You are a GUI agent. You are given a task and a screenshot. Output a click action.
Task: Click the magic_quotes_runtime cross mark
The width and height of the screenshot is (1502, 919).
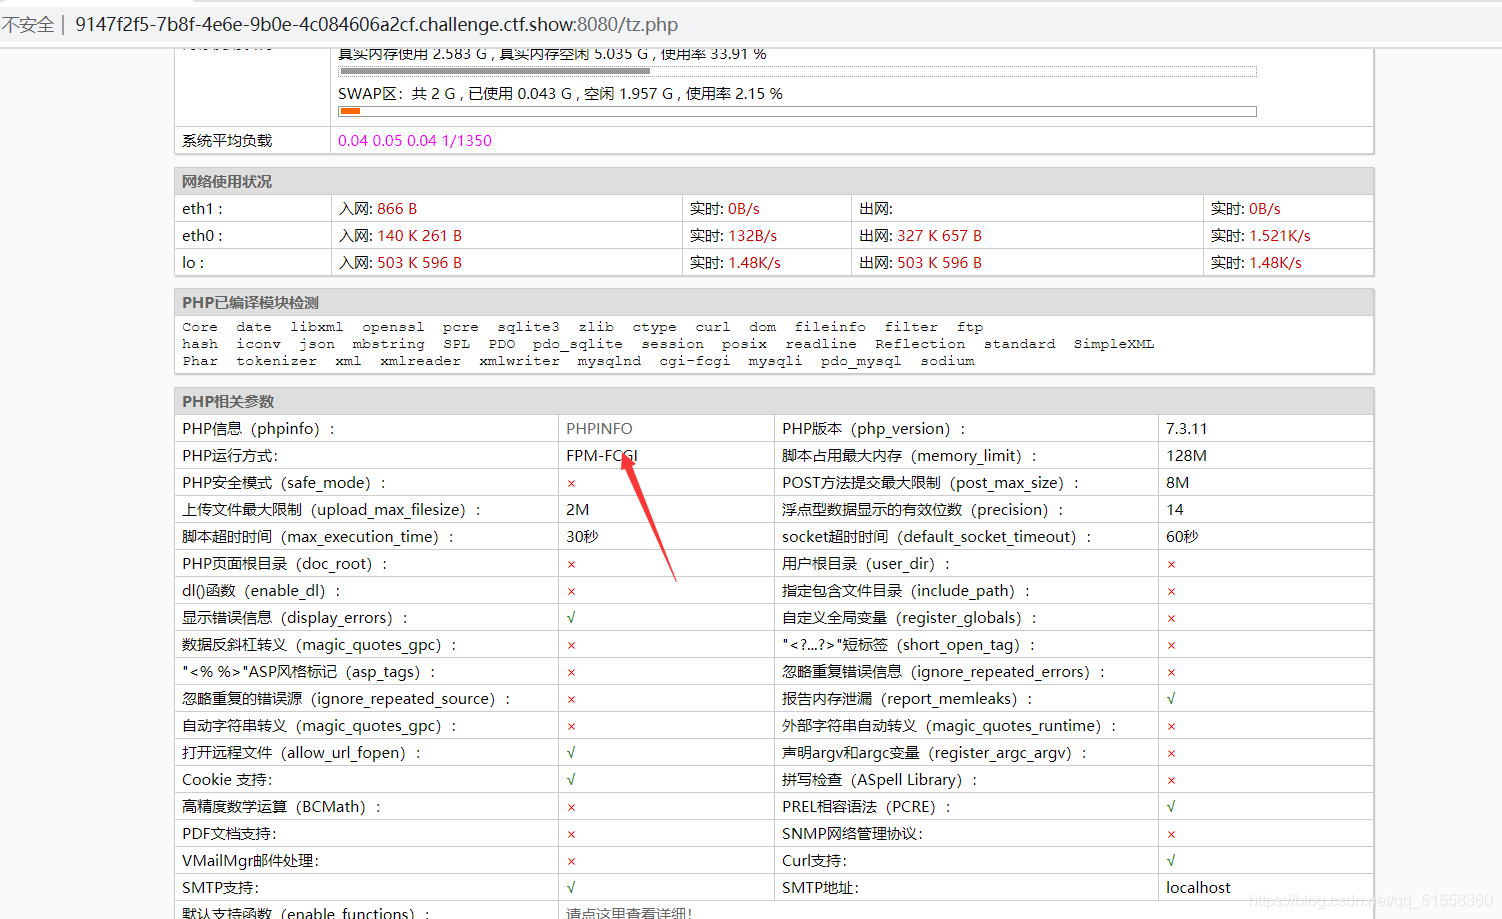coord(1171,726)
